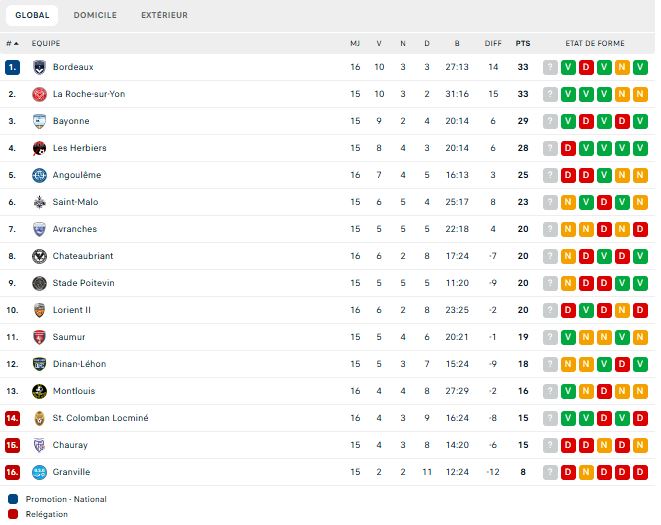Image resolution: width=661 pixels, height=525 pixels.
Task: Click the Saumur club logo
Action: 39,337
